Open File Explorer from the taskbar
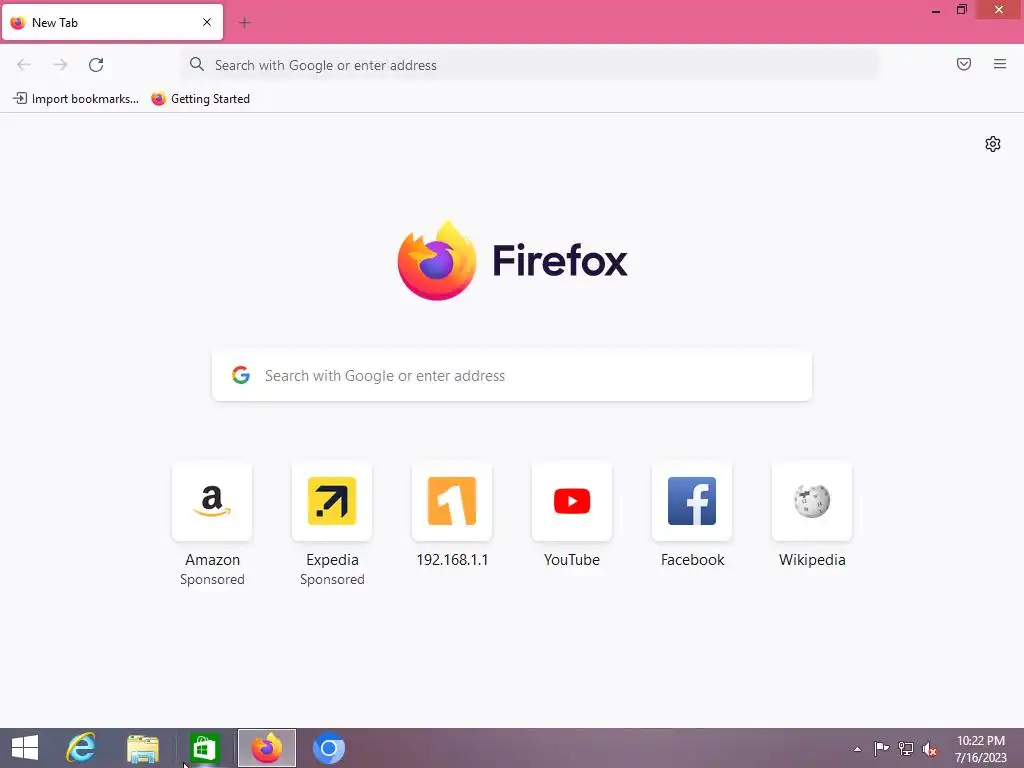Screen dimensions: 1024x768 pos(143,748)
